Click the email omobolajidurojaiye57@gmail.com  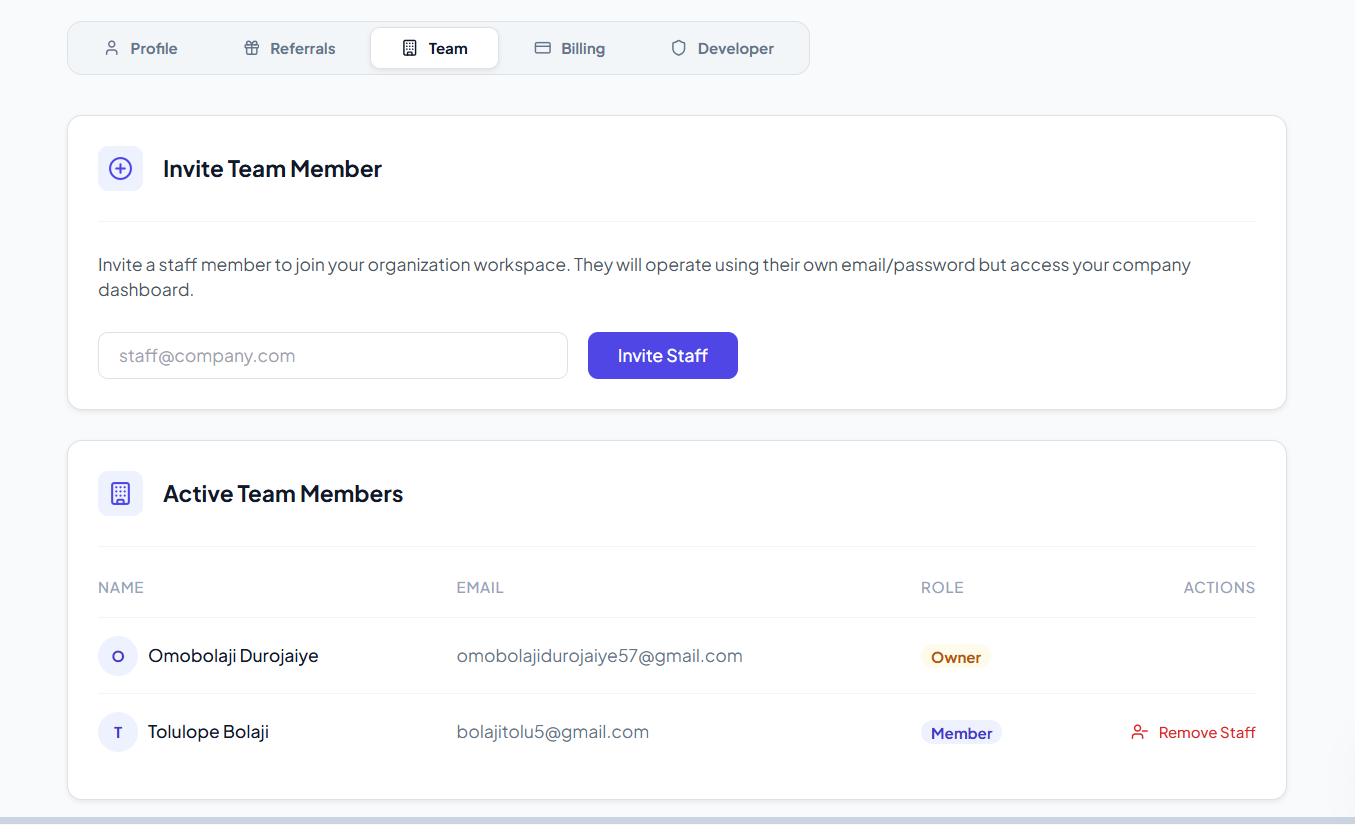[599, 657]
